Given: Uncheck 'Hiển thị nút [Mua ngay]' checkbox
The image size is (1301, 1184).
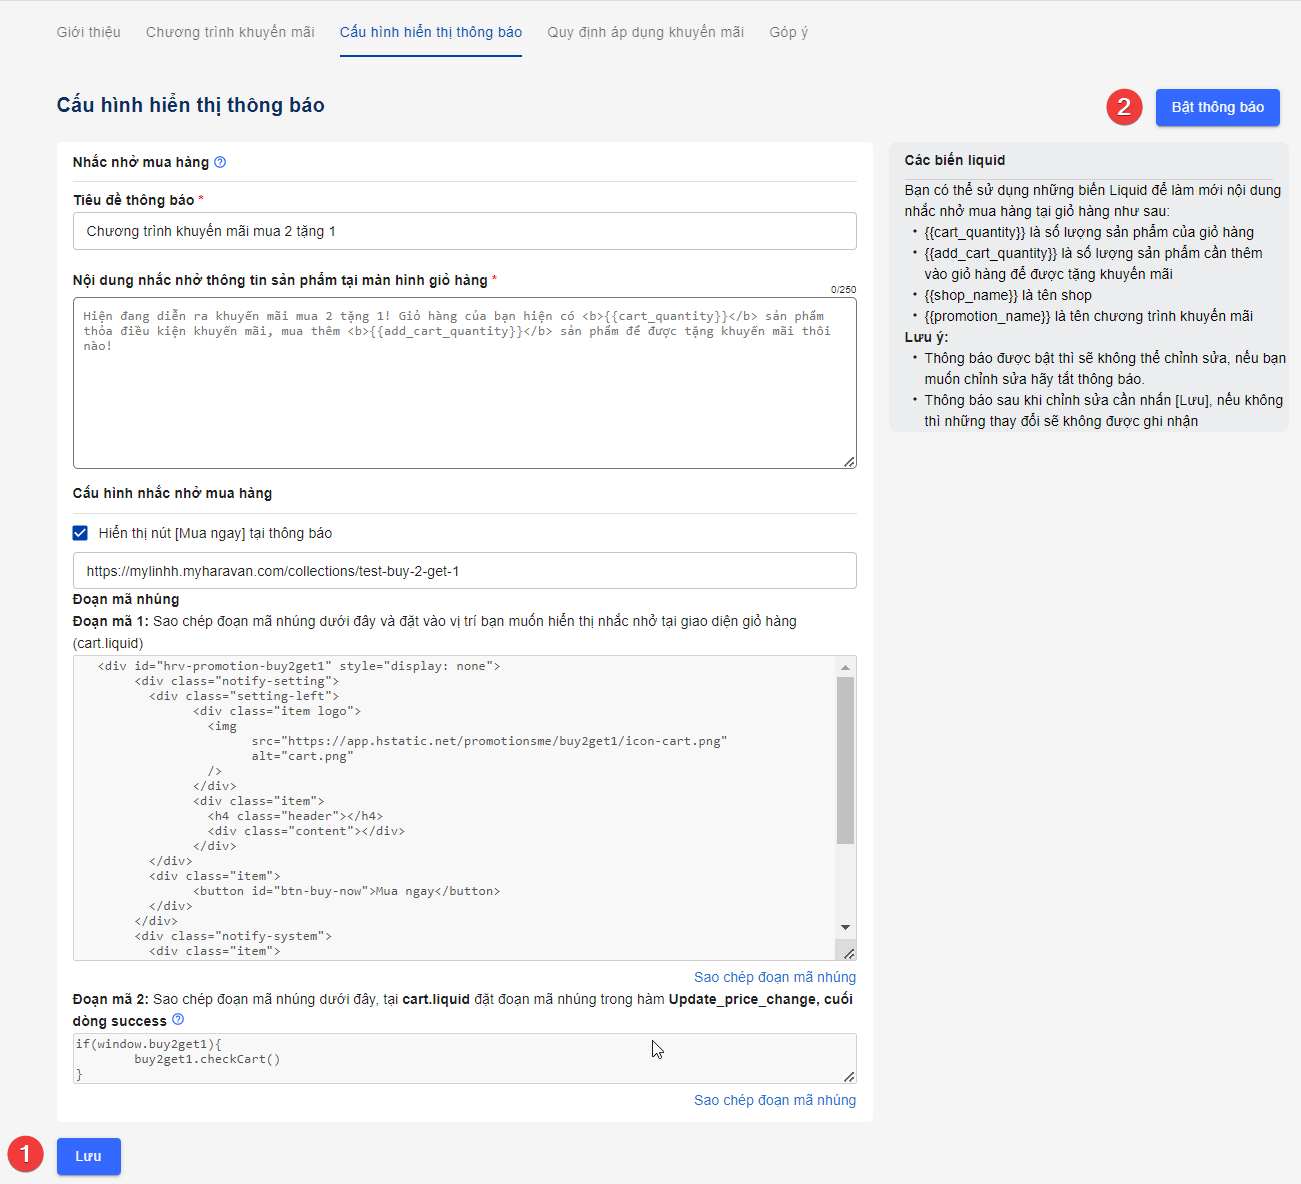Looking at the screenshot, I should click(80, 533).
